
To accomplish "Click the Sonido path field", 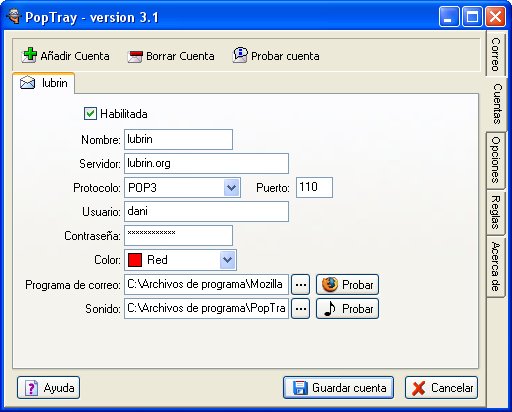I will 206,309.
